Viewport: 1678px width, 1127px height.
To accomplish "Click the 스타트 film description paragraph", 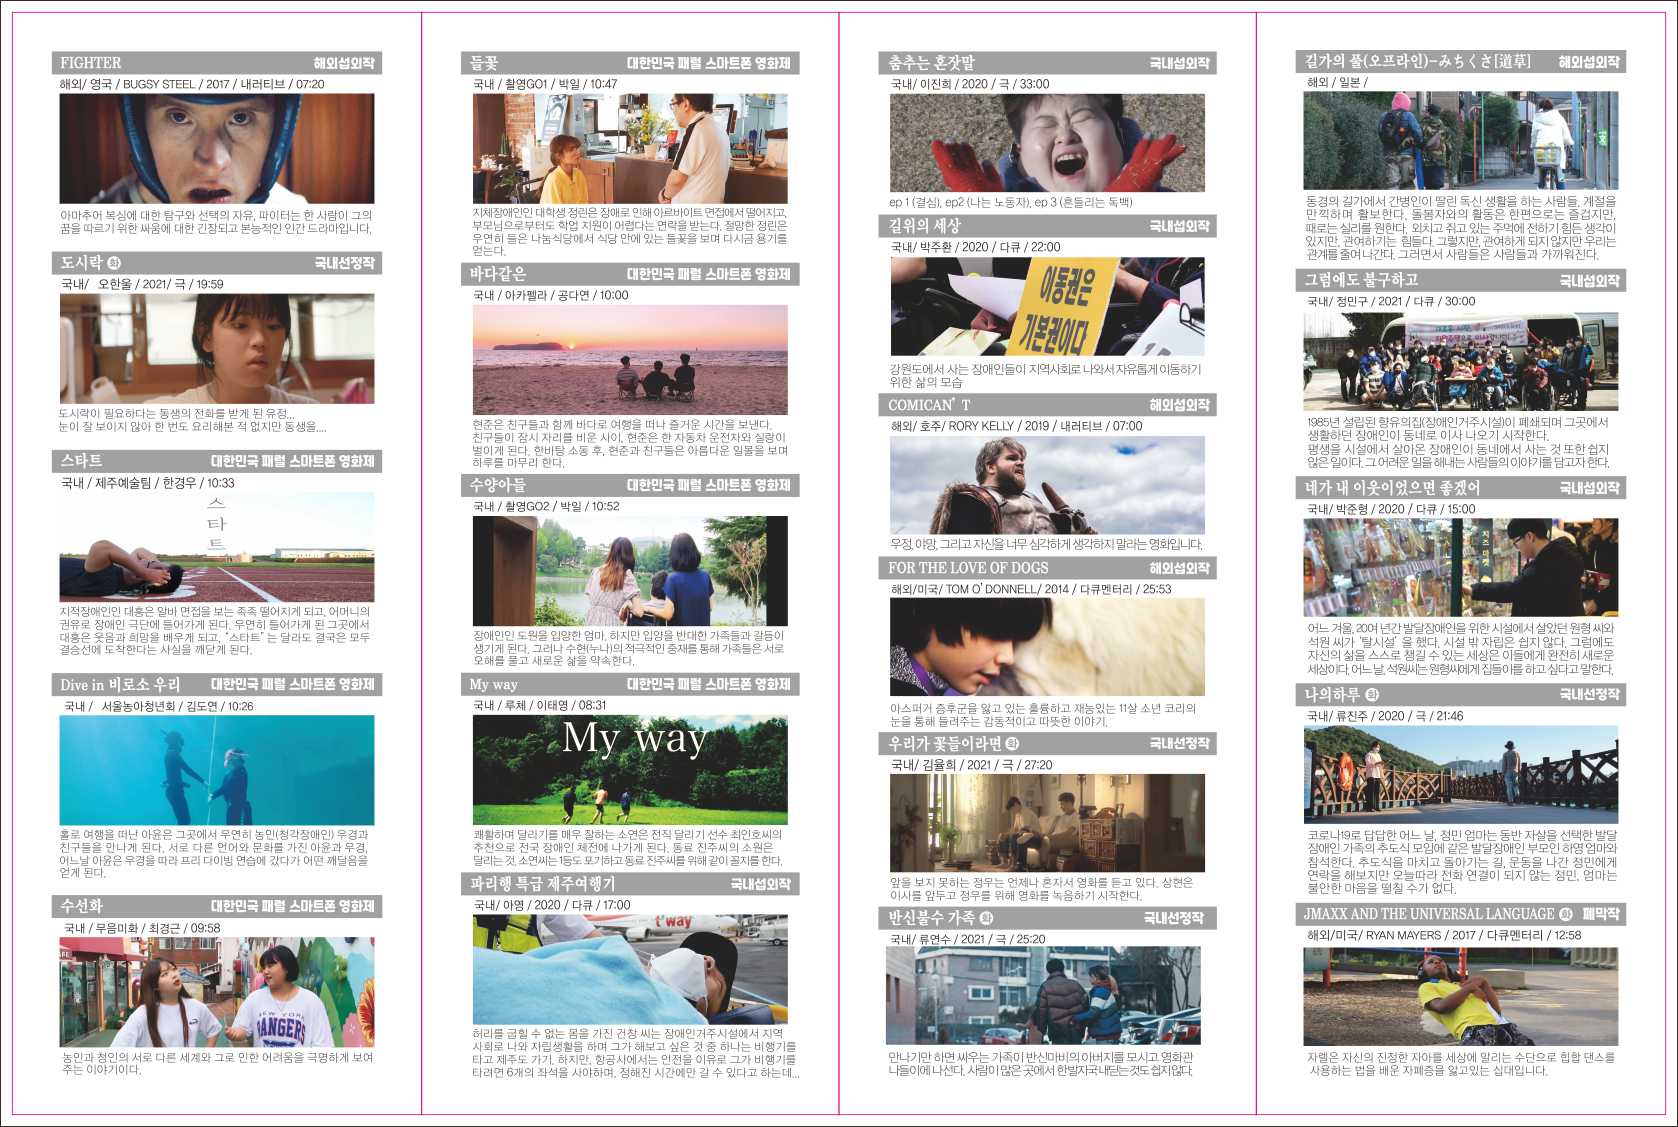I will 215,630.
